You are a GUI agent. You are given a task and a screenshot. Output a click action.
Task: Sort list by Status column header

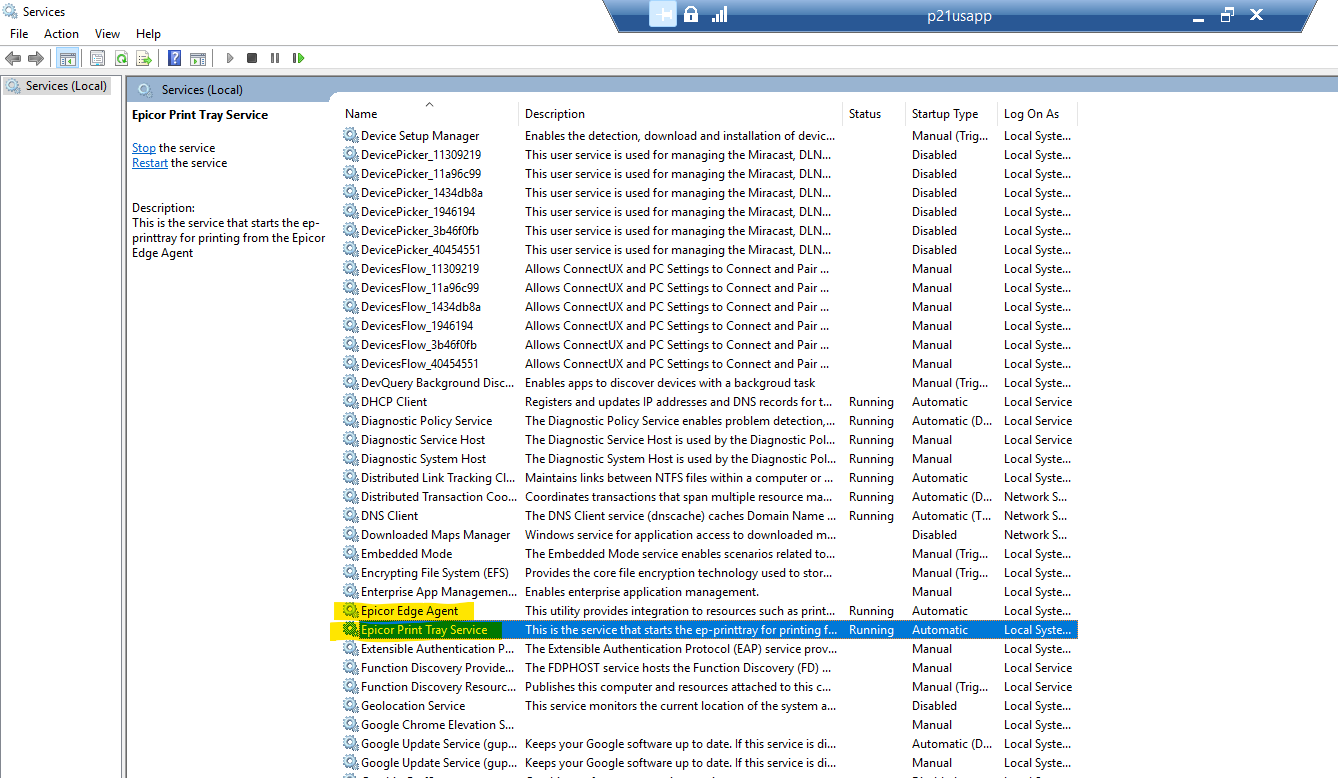[864, 114]
